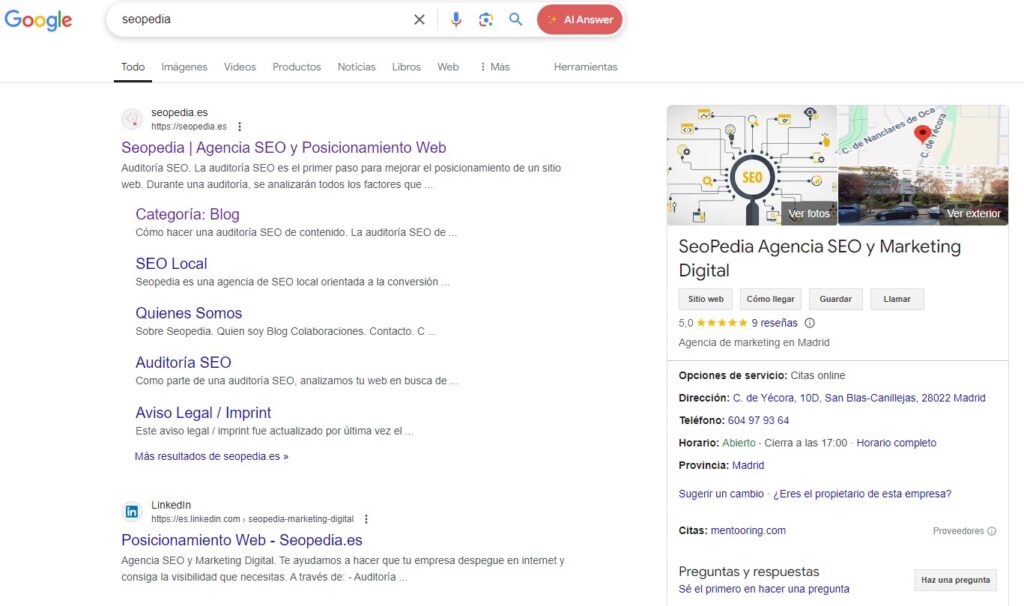
Task: Click the phone number 604 97 93 64
Action: (758, 421)
